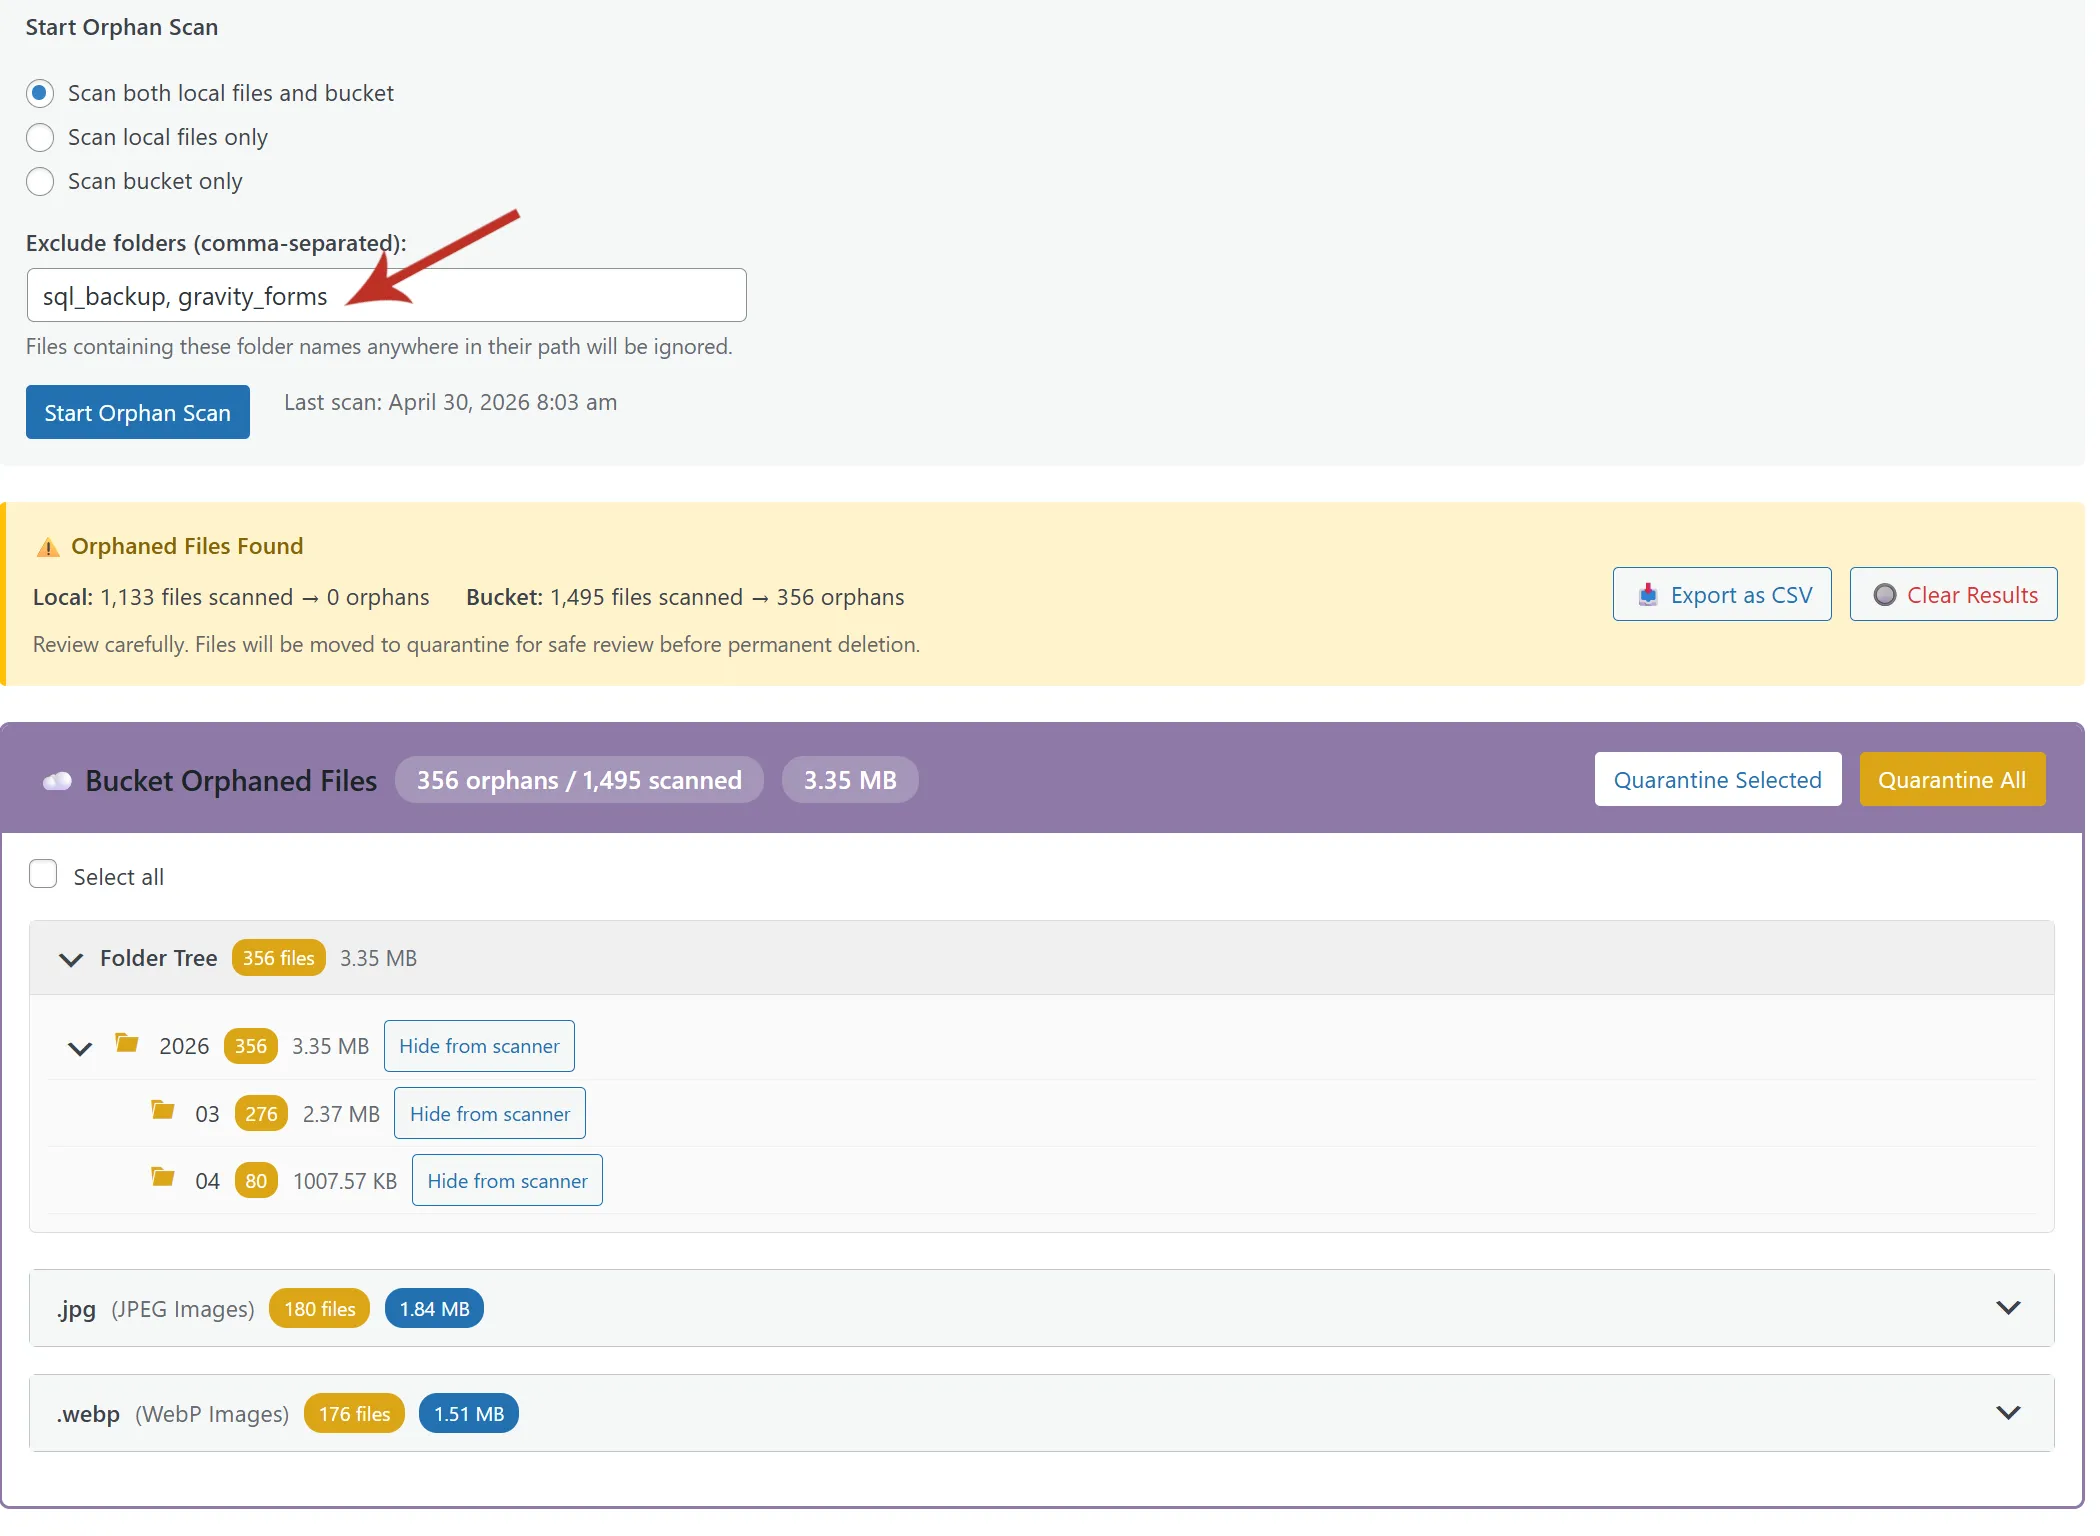
Task: Click the 04 folder icon
Action: (x=163, y=1177)
